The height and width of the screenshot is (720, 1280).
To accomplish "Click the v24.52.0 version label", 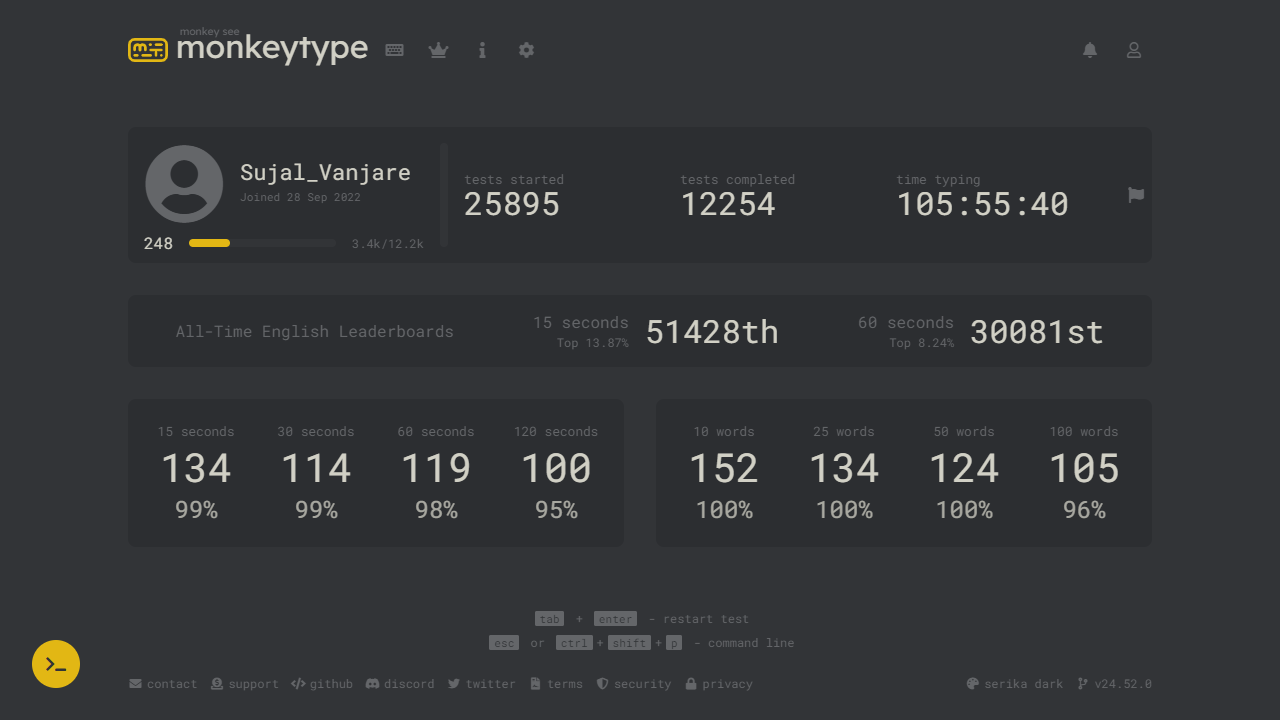I will point(1114,684).
